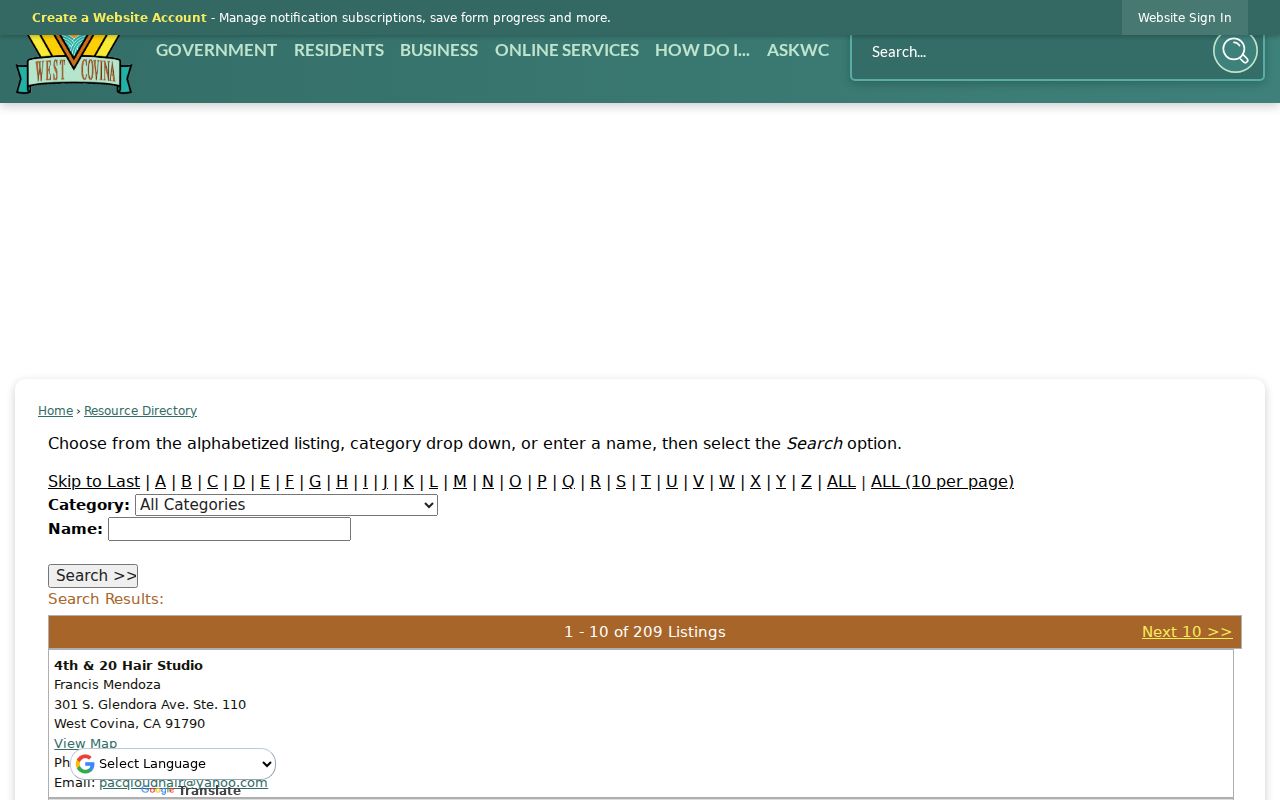
Task: Filter listings by letter Z
Action: [807, 482]
